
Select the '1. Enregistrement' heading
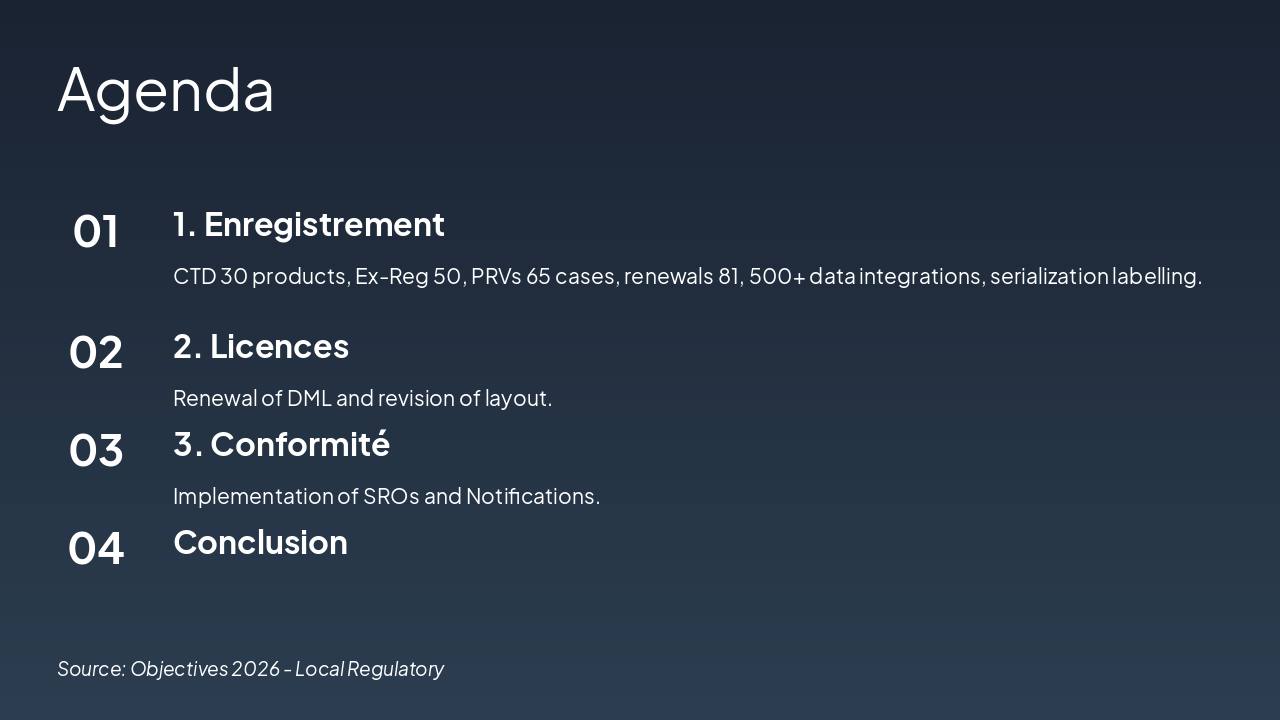point(308,225)
